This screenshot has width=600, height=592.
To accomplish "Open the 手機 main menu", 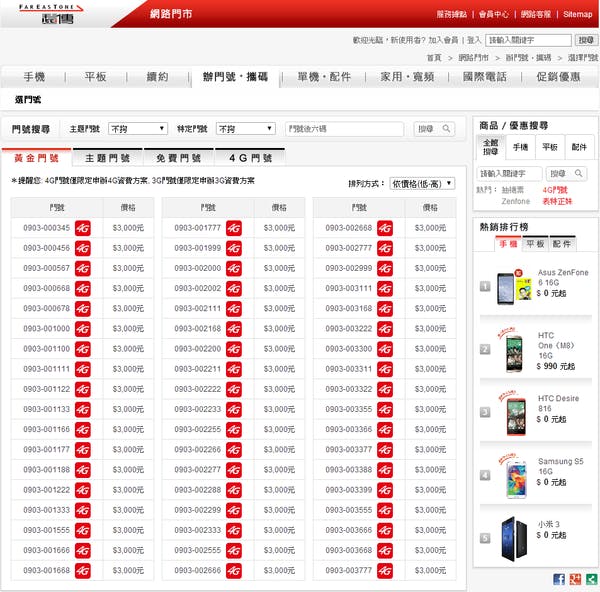I will click(34, 77).
